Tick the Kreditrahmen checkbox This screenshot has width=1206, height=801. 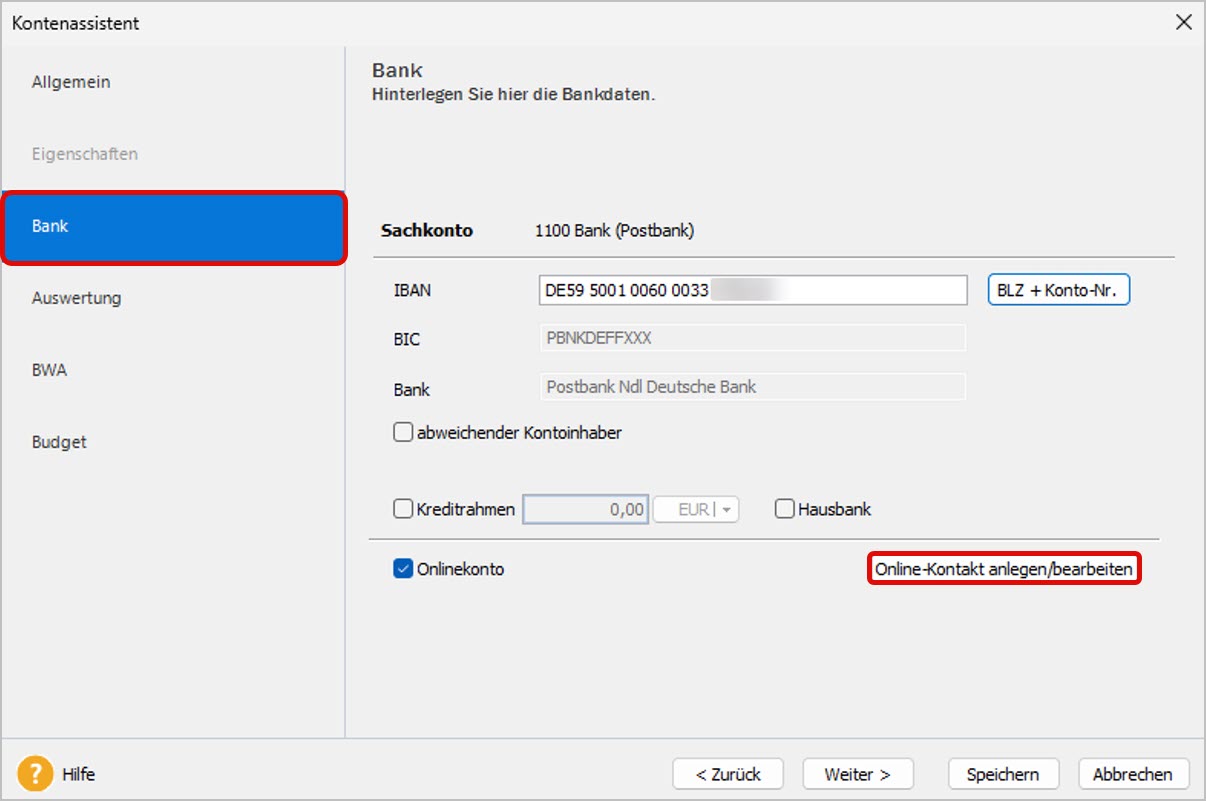point(404,509)
